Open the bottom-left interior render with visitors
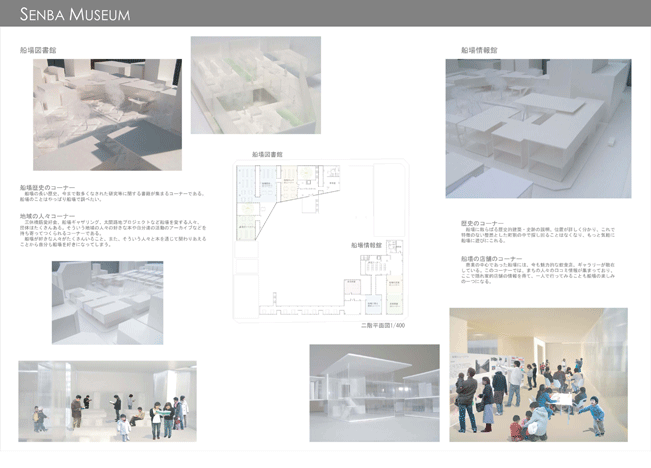Screen dimensions: 651x468 coord(106,400)
